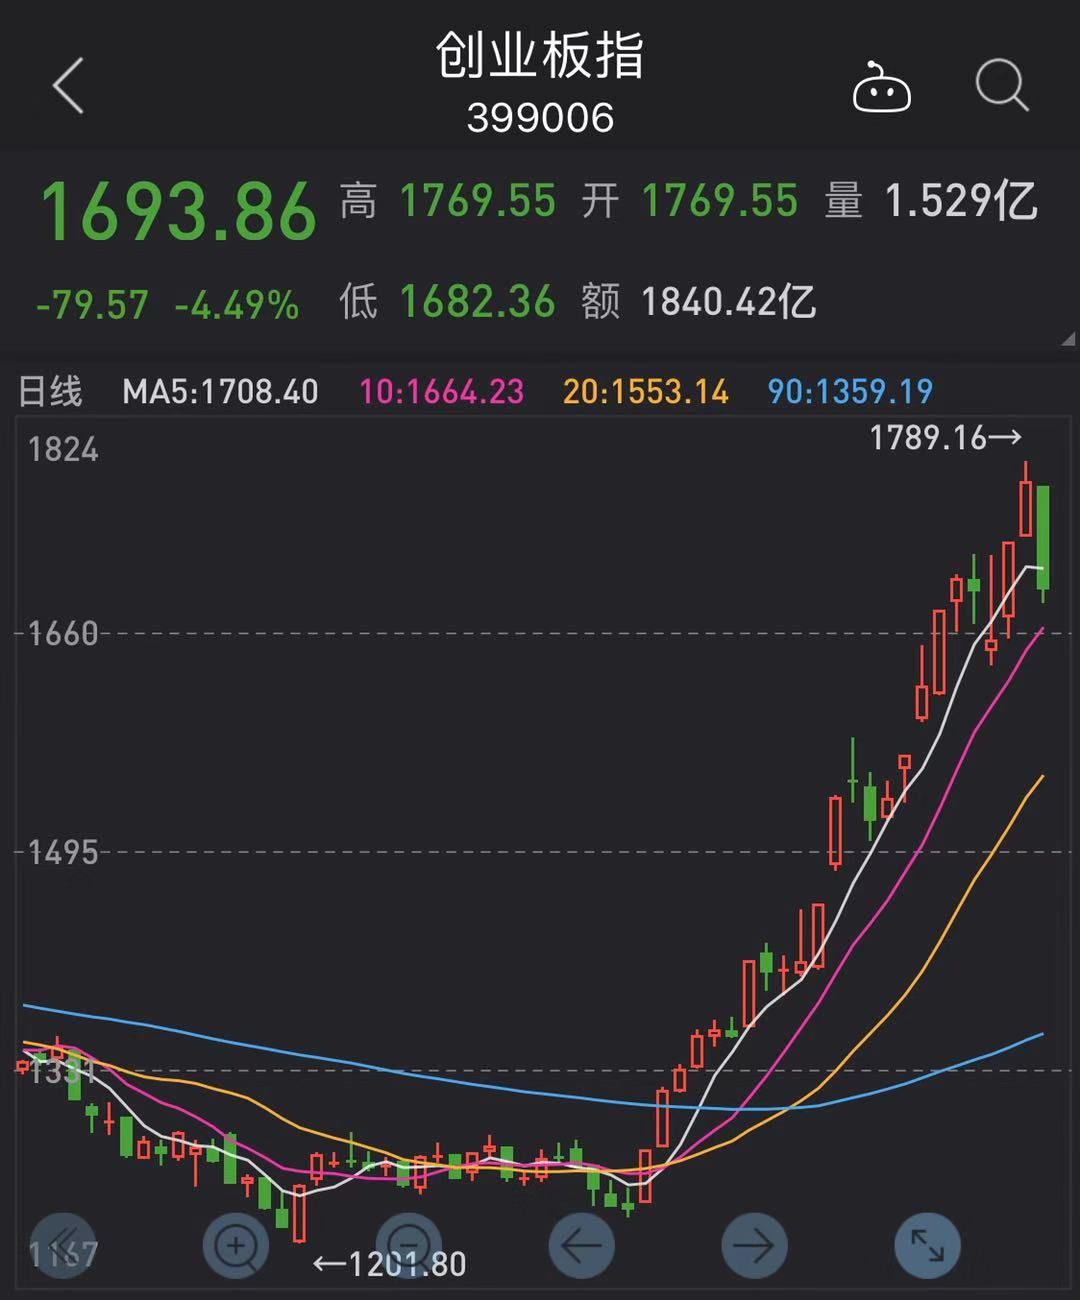1080x1300 pixels.
Task: Select the 日线 period label
Action: (50, 391)
